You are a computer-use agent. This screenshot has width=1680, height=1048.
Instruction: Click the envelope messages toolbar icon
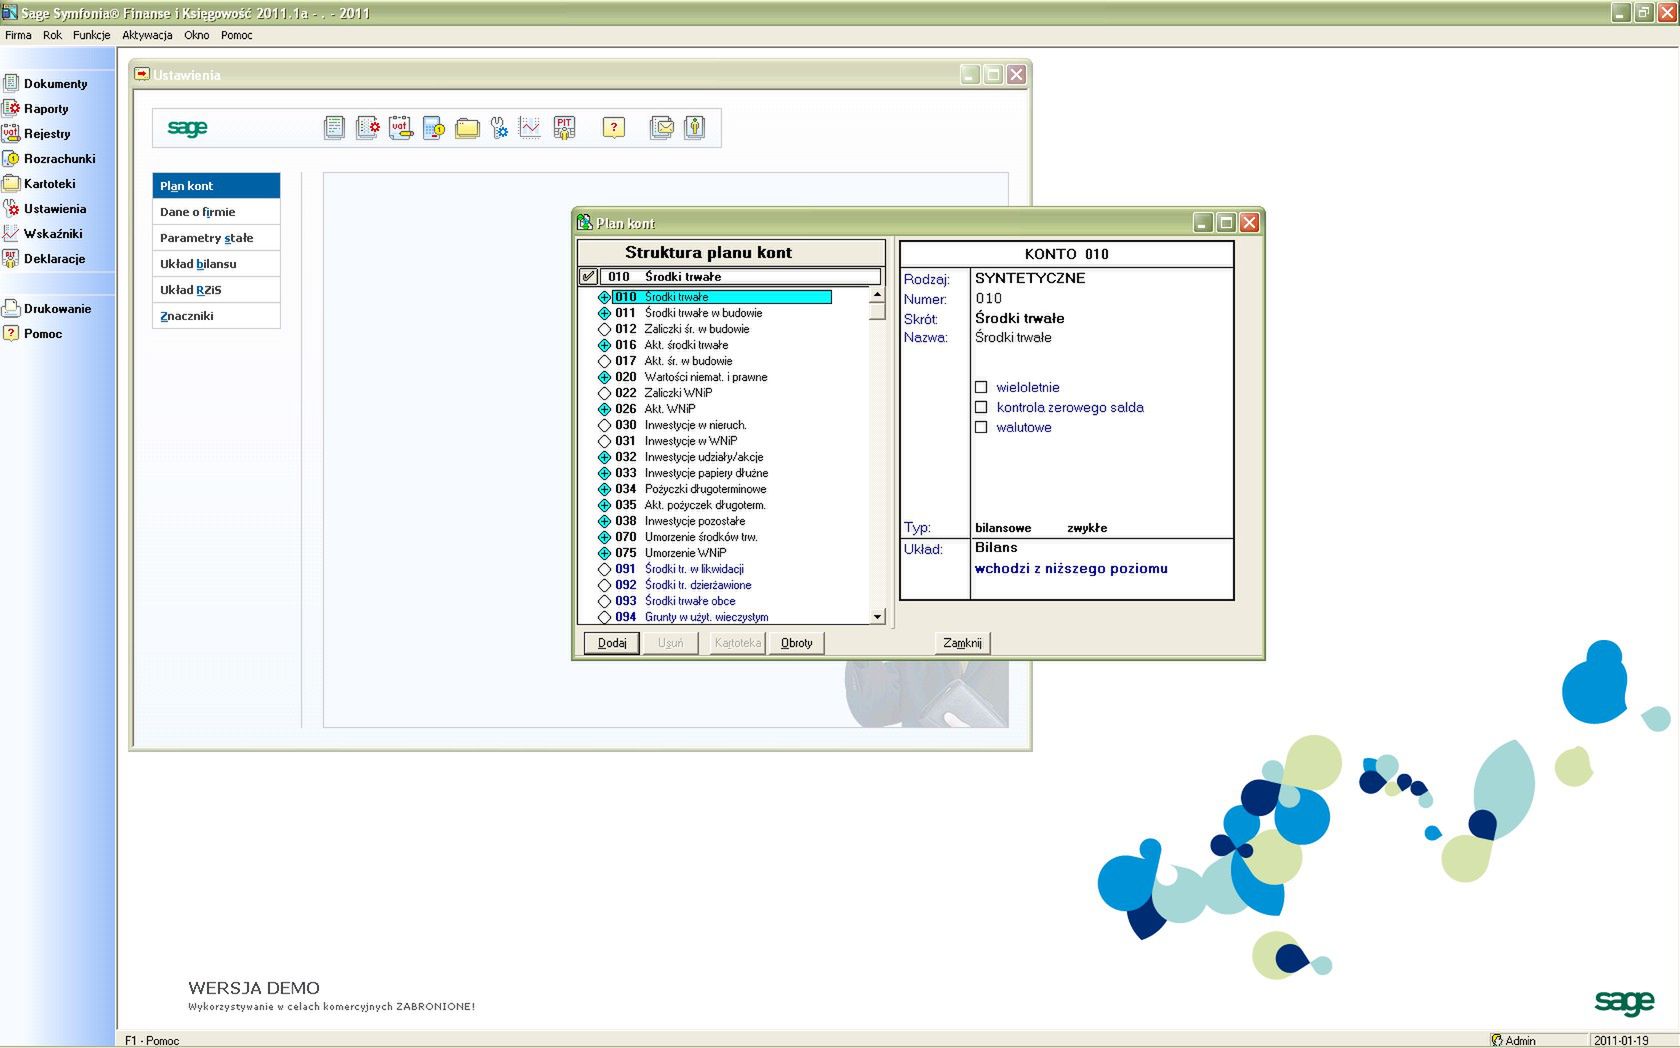pyautogui.click(x=661, y=128)
